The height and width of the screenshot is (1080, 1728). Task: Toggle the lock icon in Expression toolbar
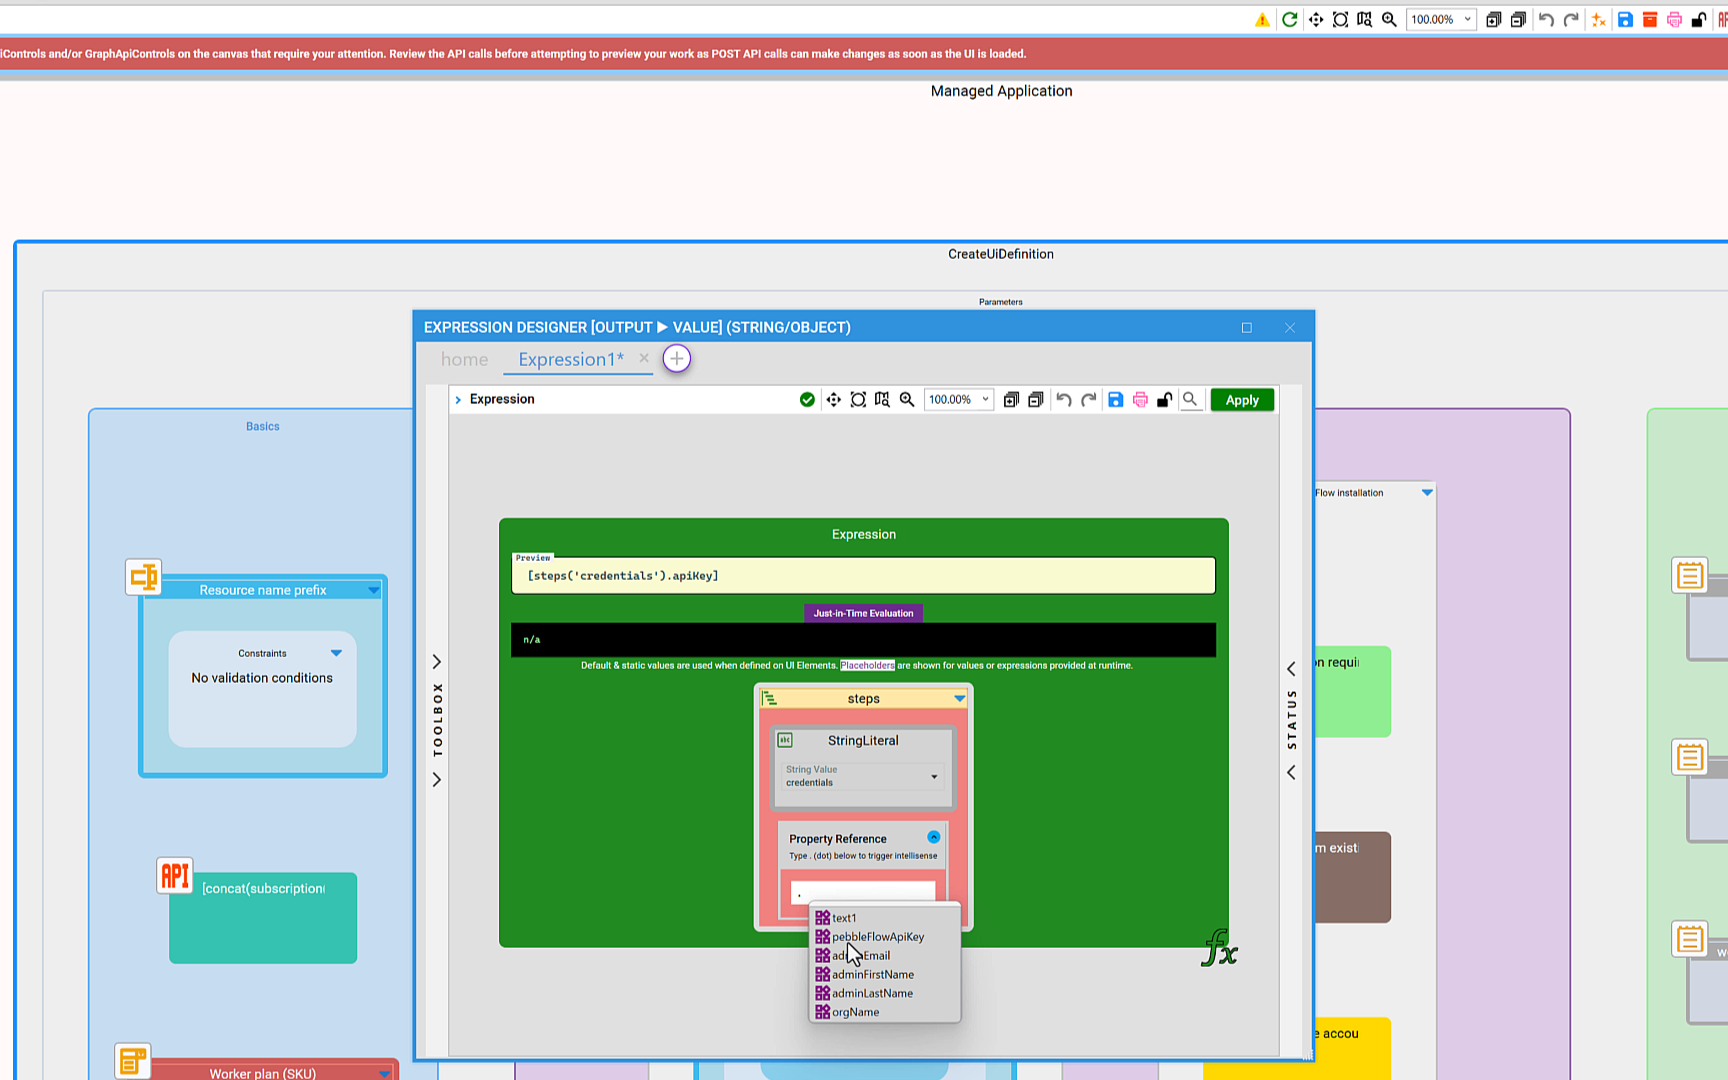(x=1165, y=400)
